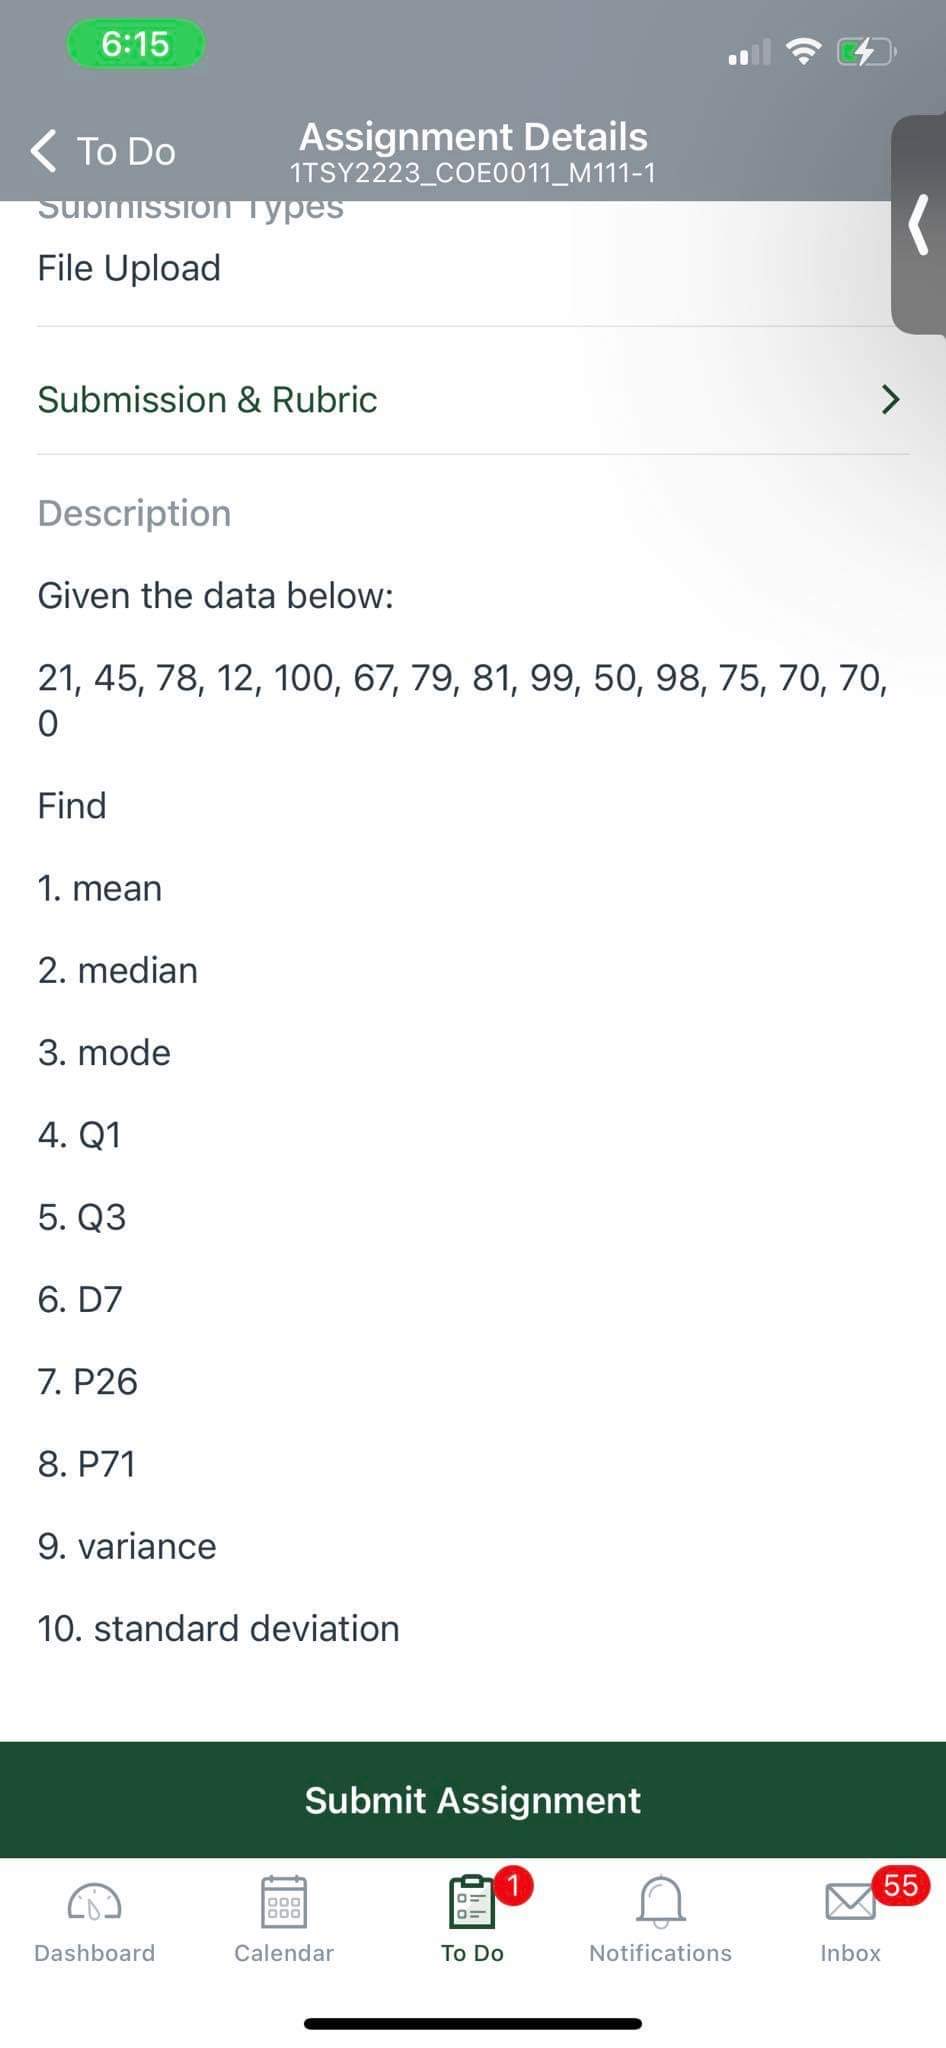The height and width of the screenshot is (2048, 946).
Task: Expand the Submission & Rubric section
Action: pyautogui.click(x=471, y=400)
